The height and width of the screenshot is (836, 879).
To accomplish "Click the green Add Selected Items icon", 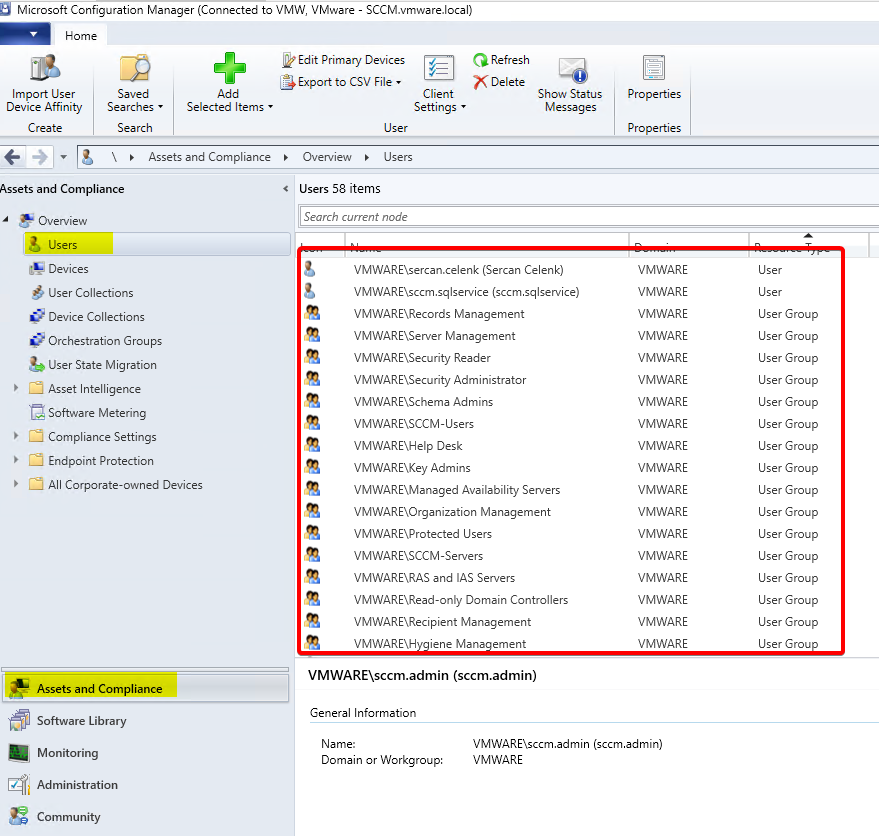I will (x=229, y=69).
